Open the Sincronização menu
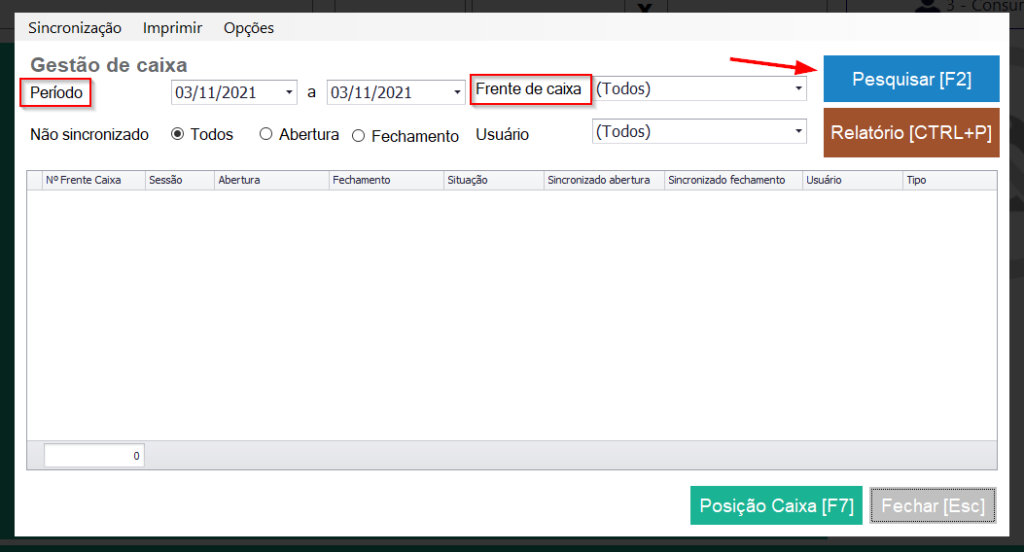 click(x=74, y=28)
